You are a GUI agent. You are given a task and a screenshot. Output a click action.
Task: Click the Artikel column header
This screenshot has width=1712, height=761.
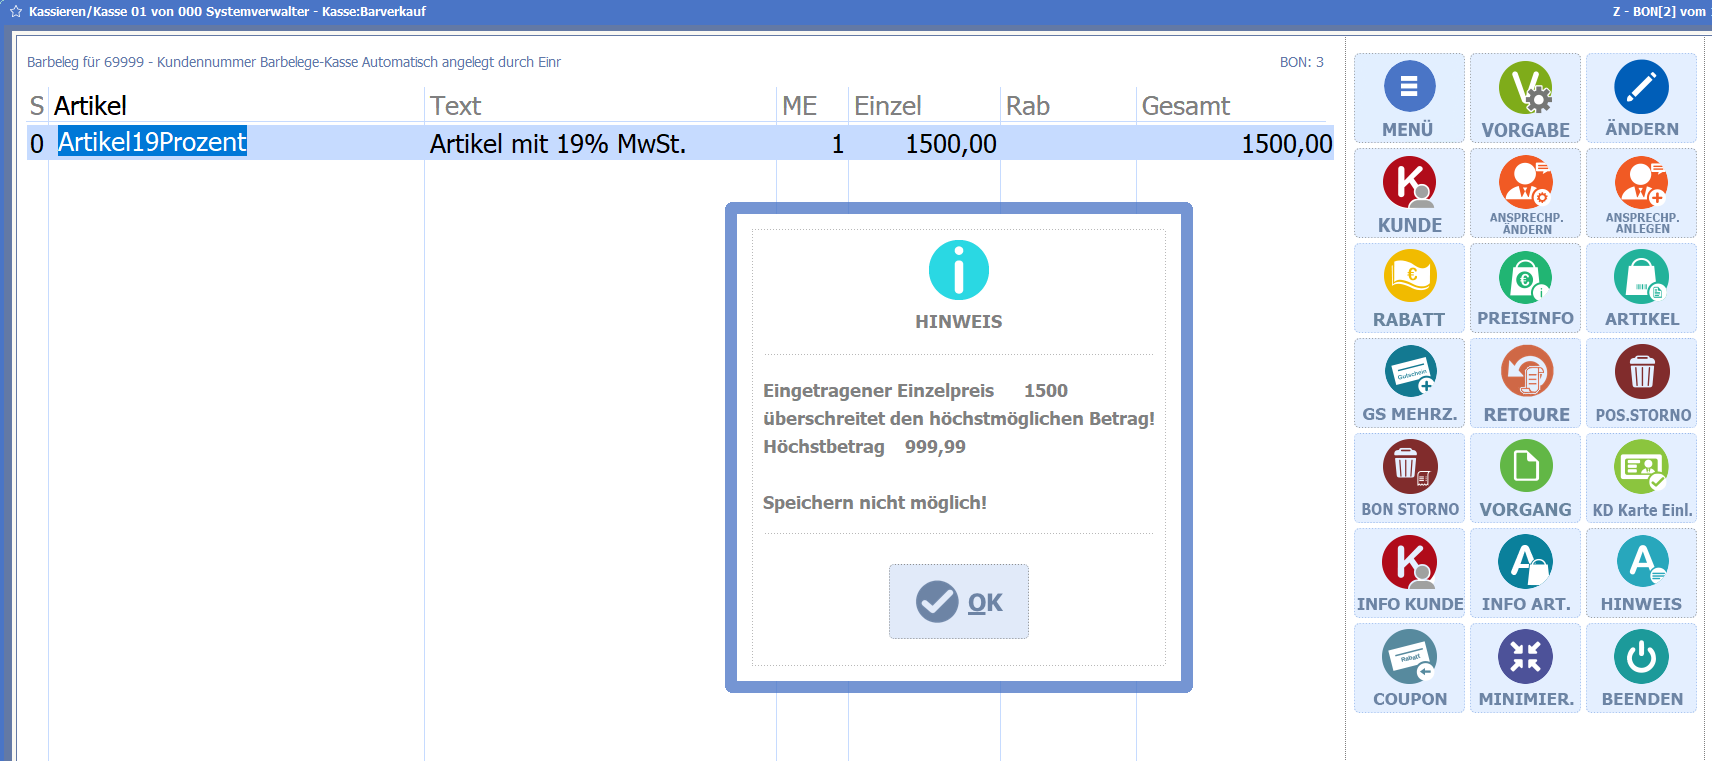(x=90, y=106)
